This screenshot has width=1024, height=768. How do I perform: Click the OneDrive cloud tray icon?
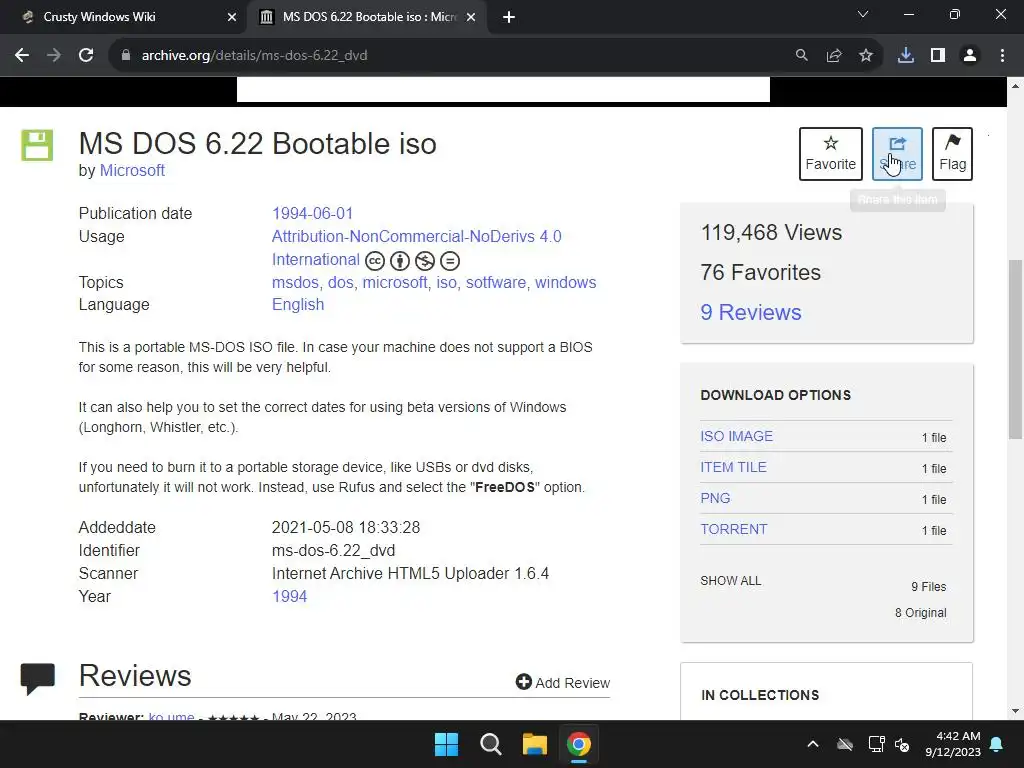[845, 744]
